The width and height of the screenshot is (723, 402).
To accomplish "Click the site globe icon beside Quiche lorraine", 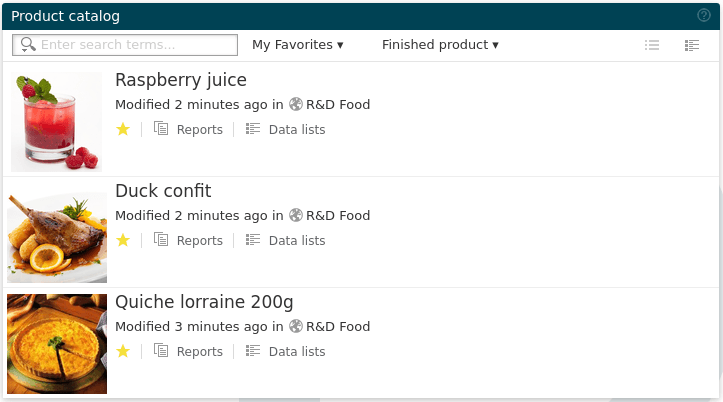I will click(295, 326).
